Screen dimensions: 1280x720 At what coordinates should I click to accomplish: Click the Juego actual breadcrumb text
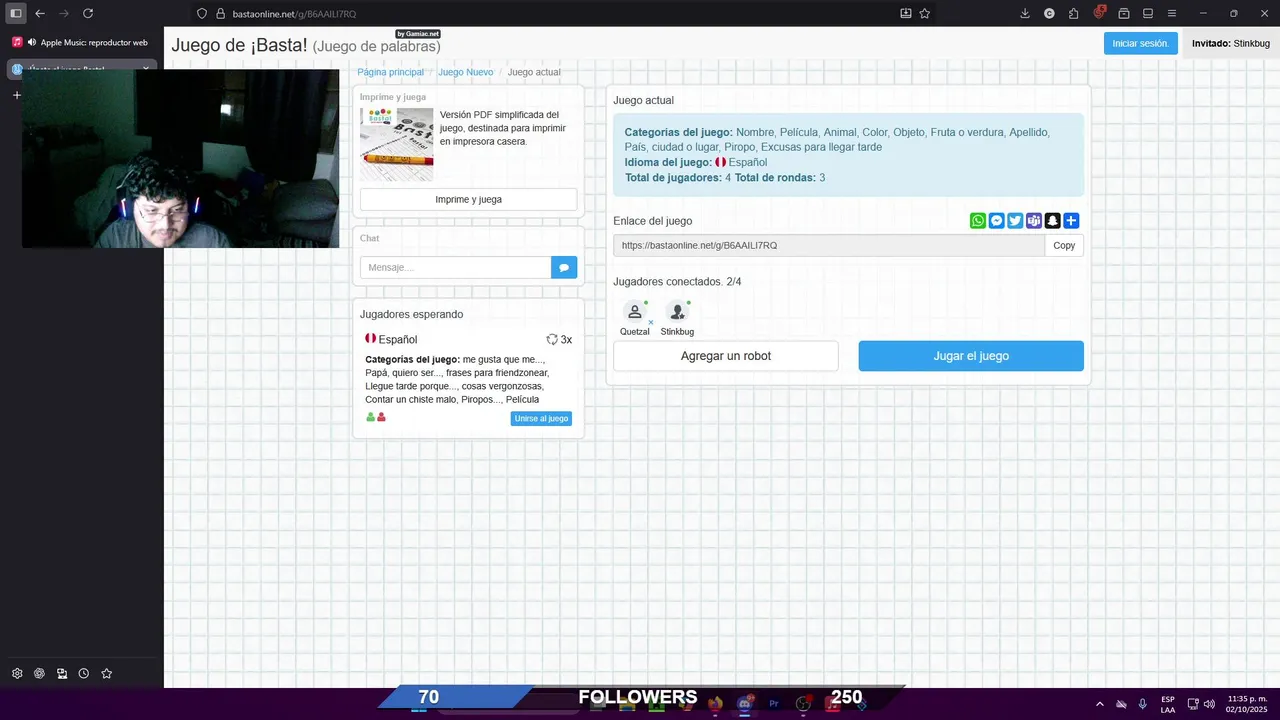pyautogui.click(x=534, y=72)
